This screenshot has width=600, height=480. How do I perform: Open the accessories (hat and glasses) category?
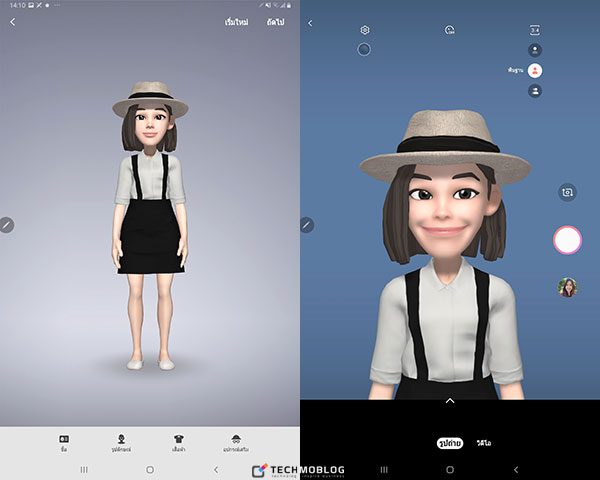point(237,441)
